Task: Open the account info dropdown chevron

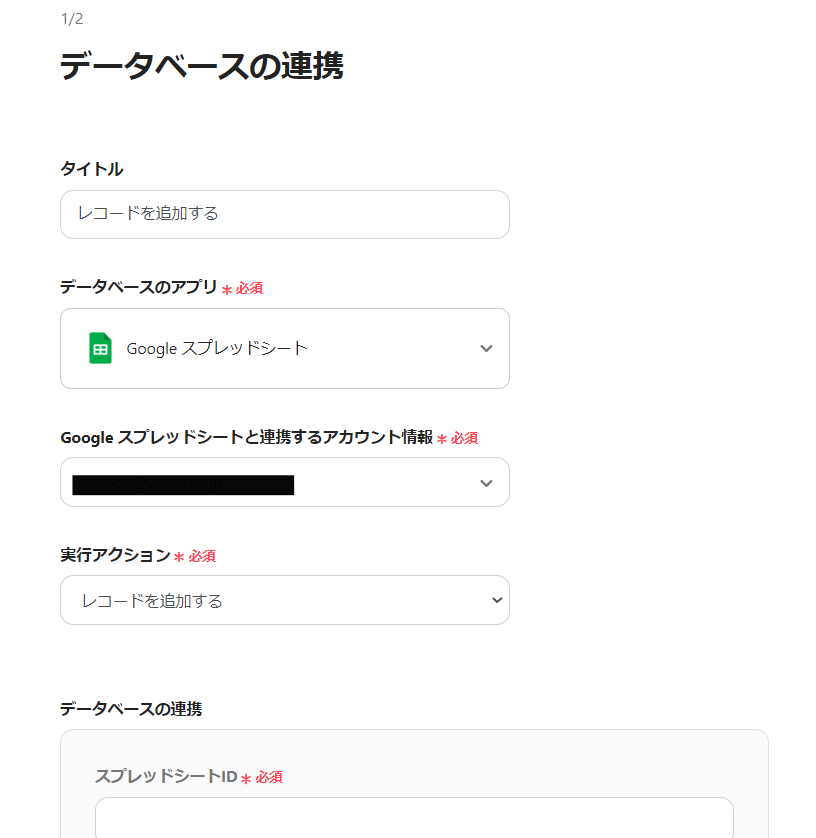Action: (486, 483)
